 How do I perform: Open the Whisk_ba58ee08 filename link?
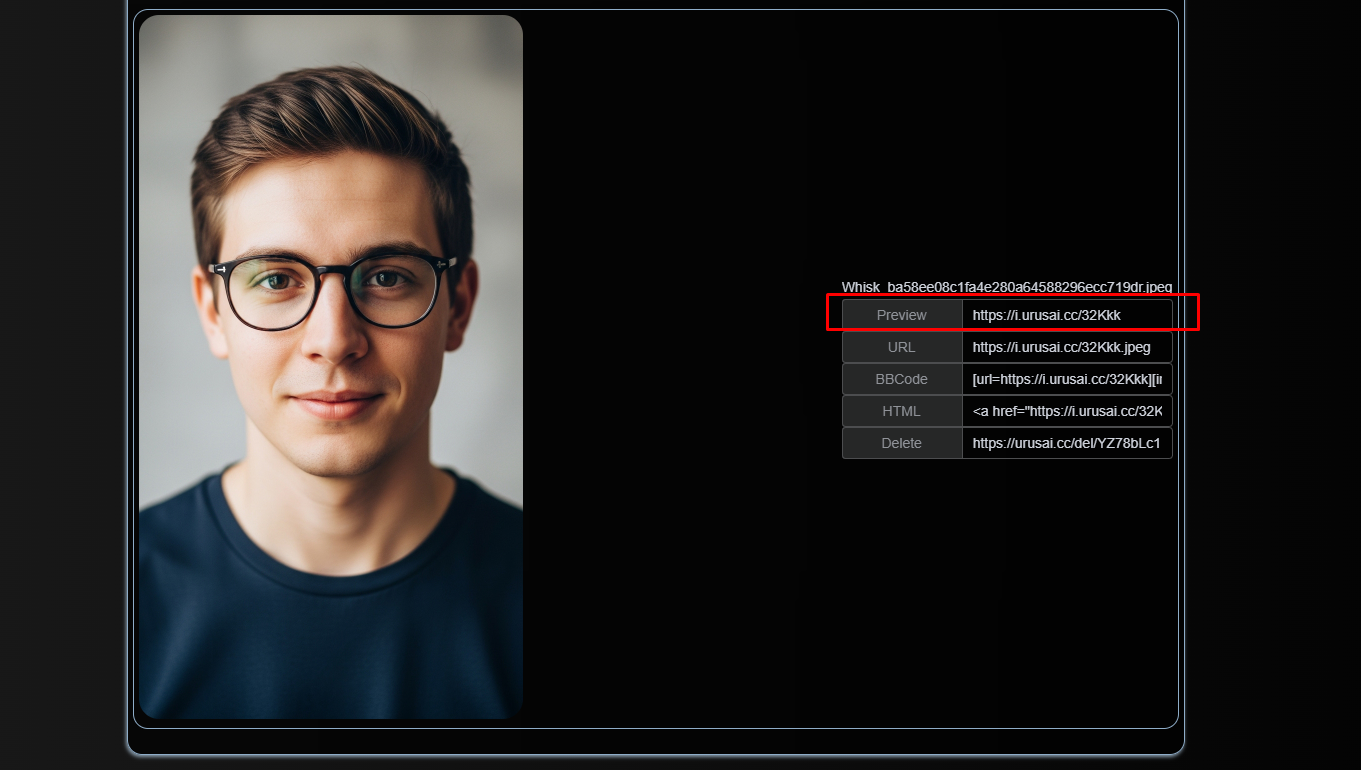pos(1006,287)
